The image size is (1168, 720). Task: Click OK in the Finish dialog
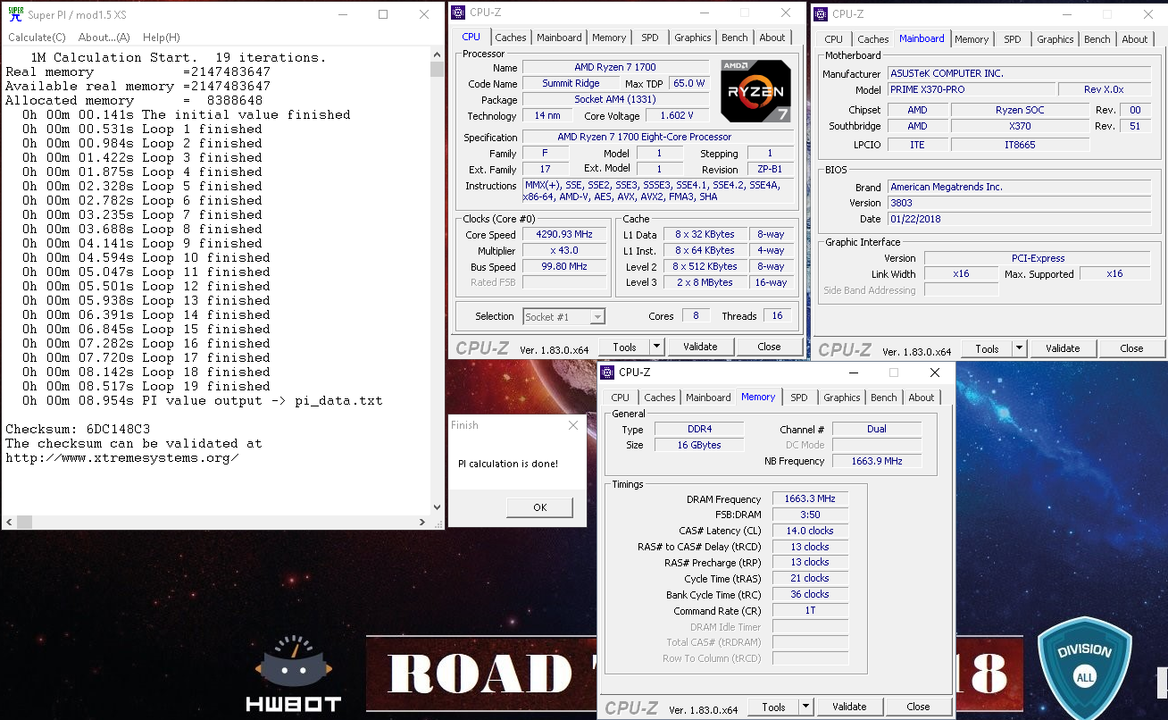[540, 507]
